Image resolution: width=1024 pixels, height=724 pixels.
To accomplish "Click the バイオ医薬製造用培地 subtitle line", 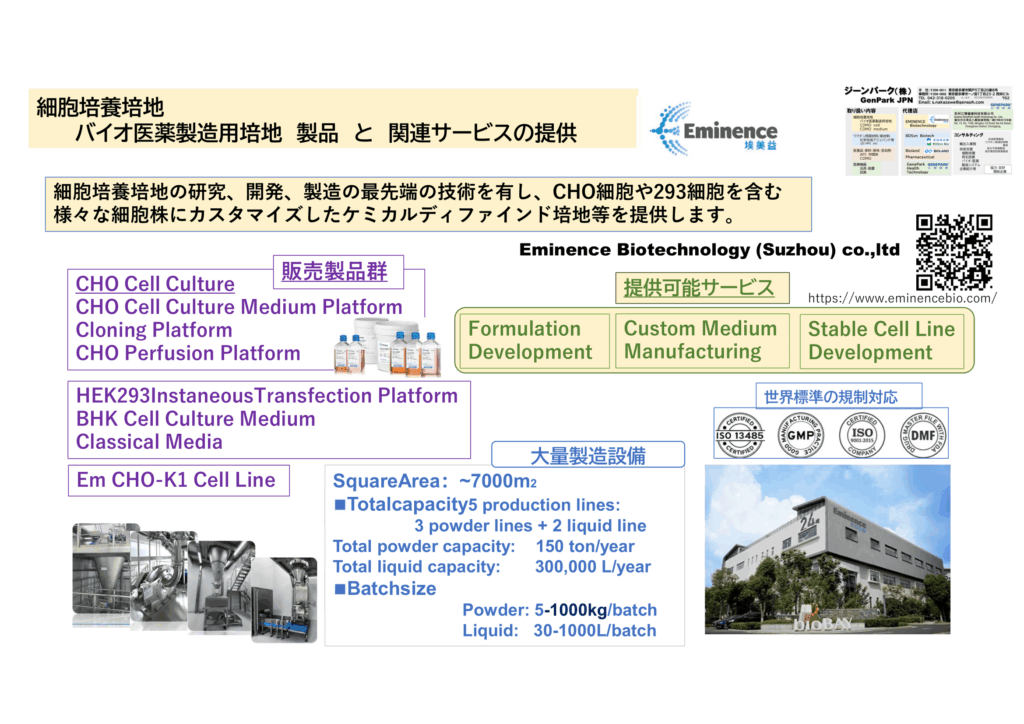I will (x=326, y=133).
